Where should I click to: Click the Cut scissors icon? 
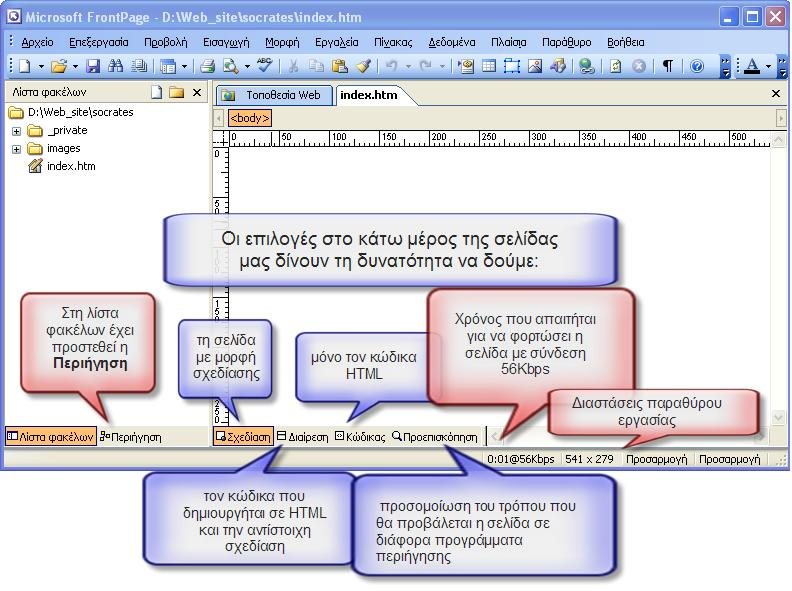pos(293,66)
